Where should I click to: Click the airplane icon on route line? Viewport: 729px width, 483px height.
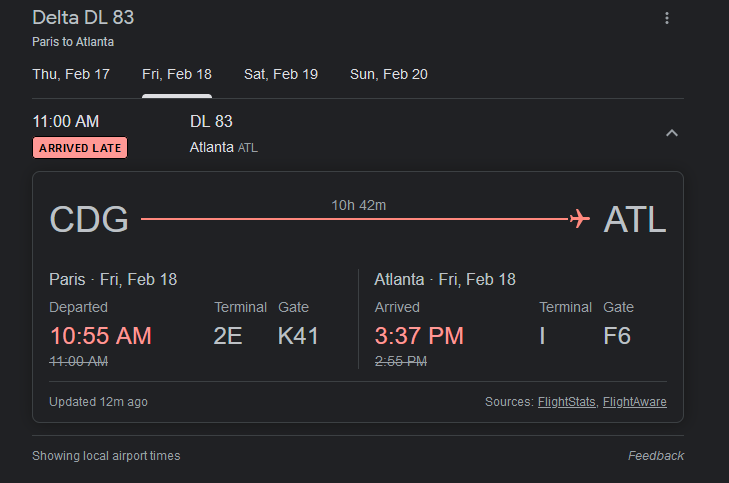coord(579,219)
